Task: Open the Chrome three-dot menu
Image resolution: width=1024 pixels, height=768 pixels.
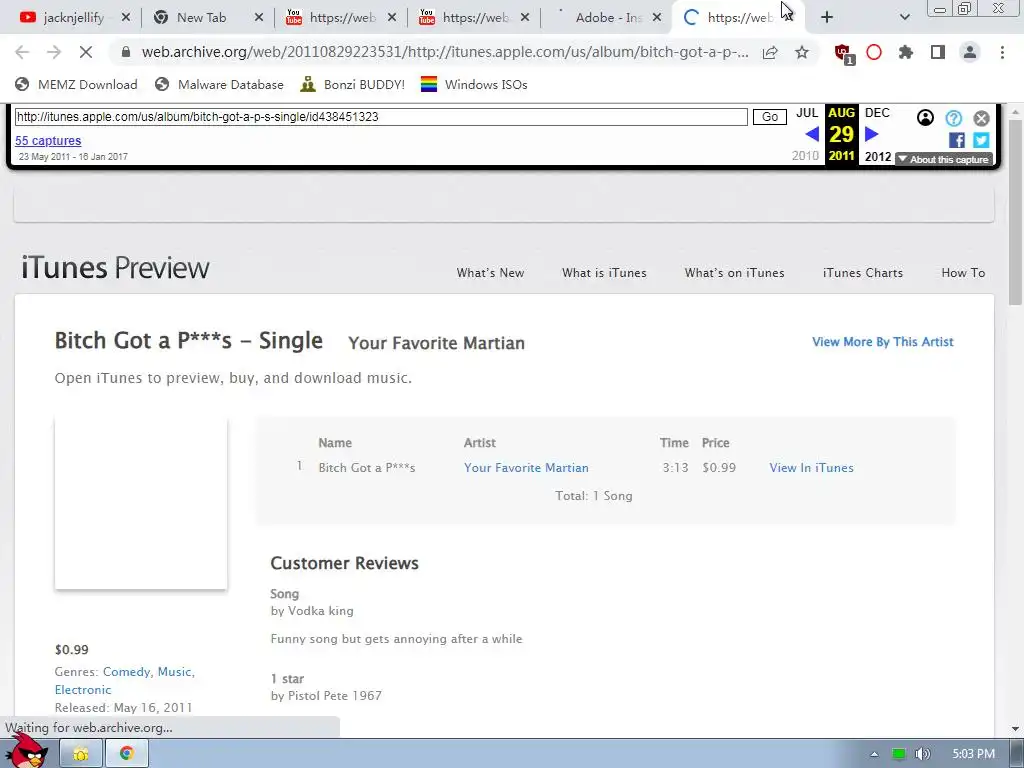Action: 1002,52
